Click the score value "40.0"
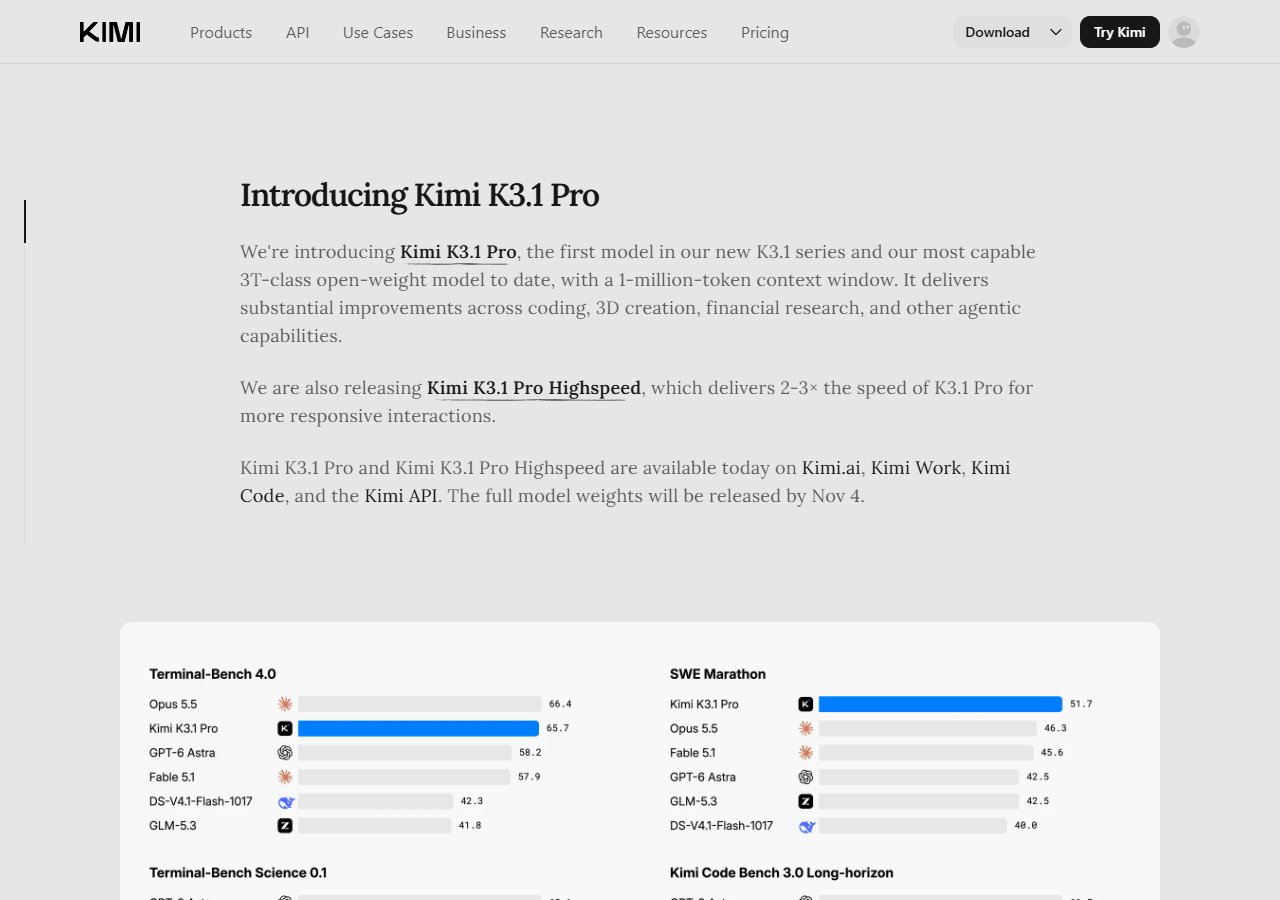Image resolution: width=1280 pixels, height=900 pixels. click(x=1026, y=826)
